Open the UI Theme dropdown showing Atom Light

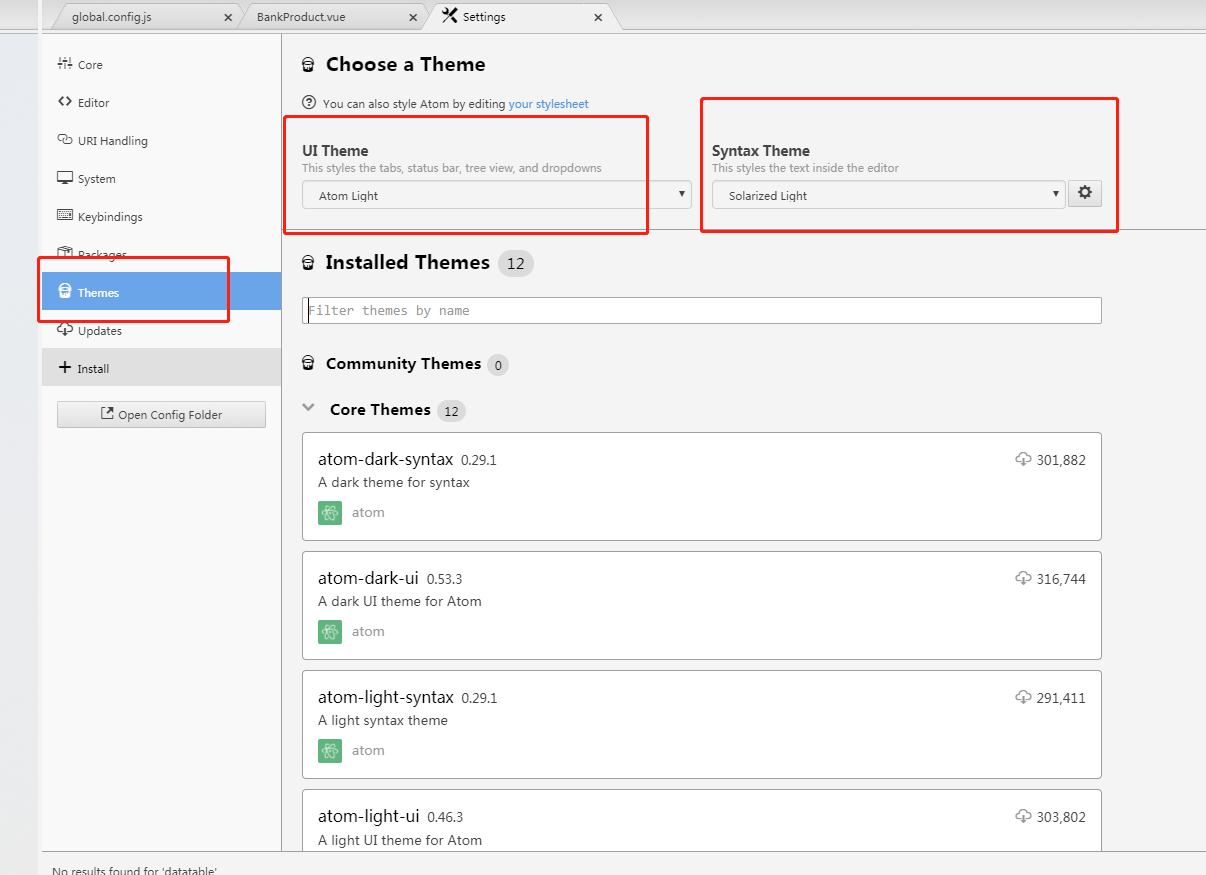(x=497, y=195)
